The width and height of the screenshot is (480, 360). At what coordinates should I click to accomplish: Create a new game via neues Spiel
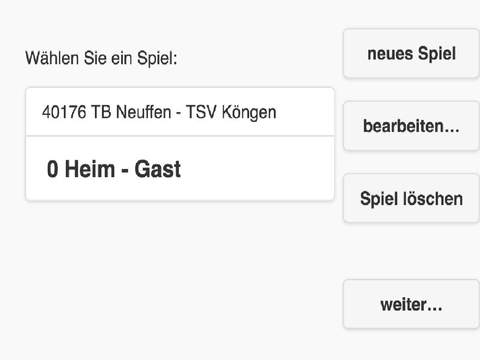click(411, 54)
